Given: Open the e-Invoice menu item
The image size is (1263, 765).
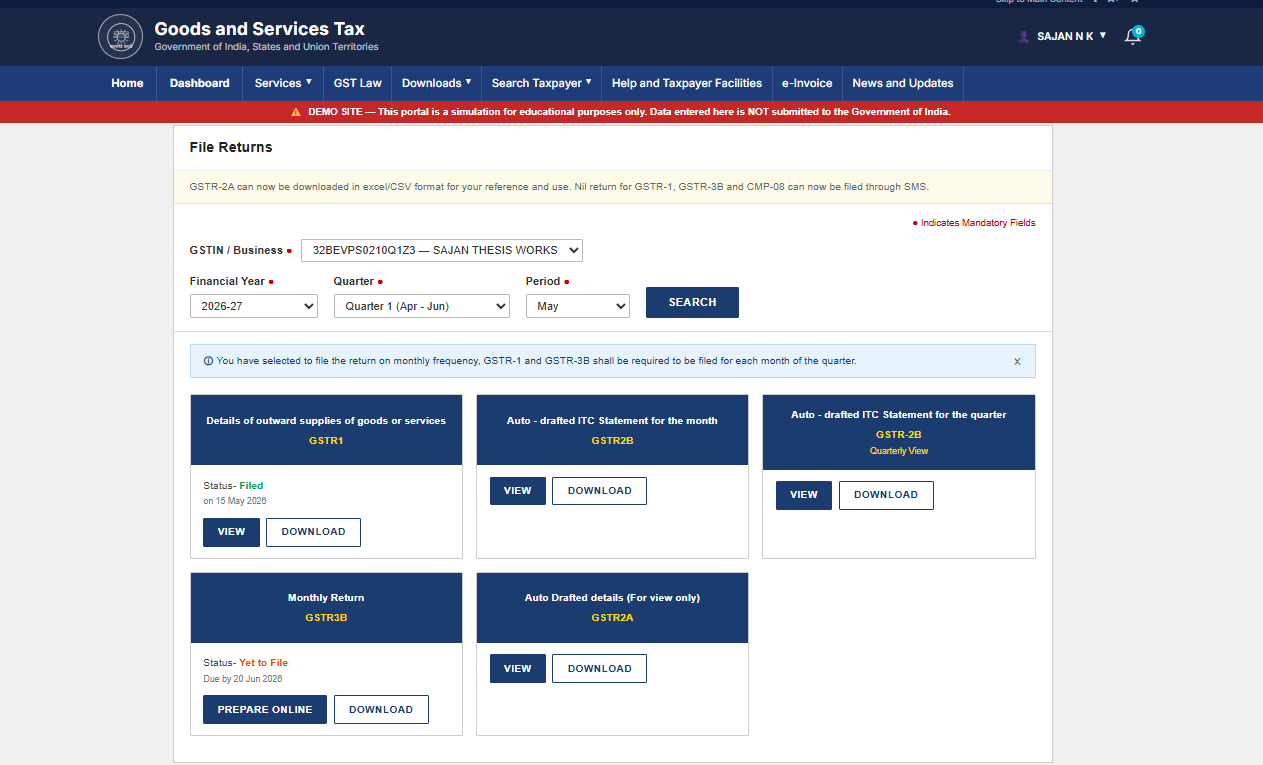Looking at the screenshot, I should (x=806, y=83).
